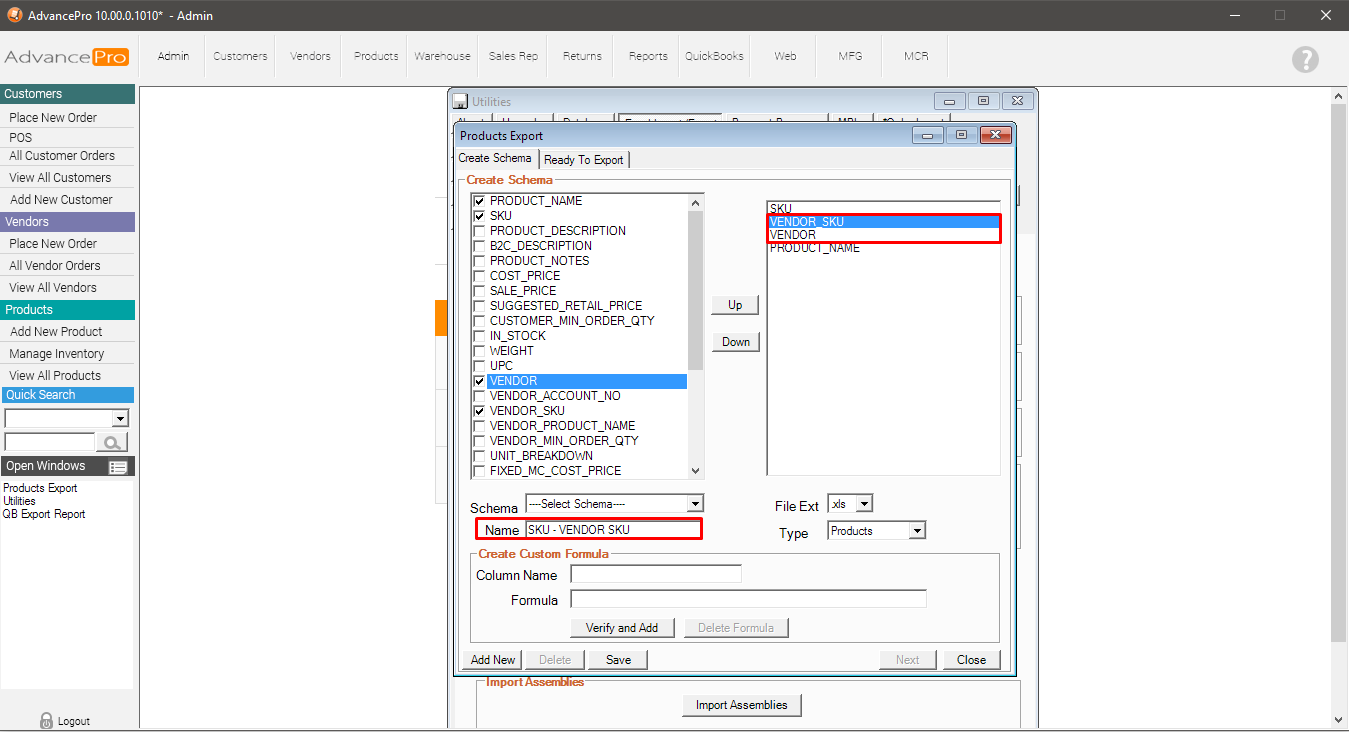Click the Save schema button
This screenshot has height=732, width=1349.
click(x=618, y=660)
